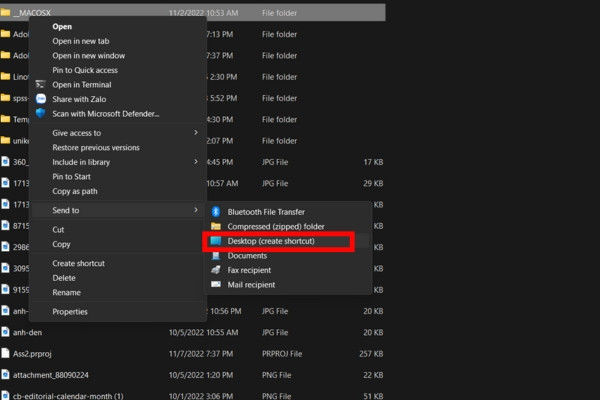Select file name anh-den

pyautogui.click(x=28, y=332)
